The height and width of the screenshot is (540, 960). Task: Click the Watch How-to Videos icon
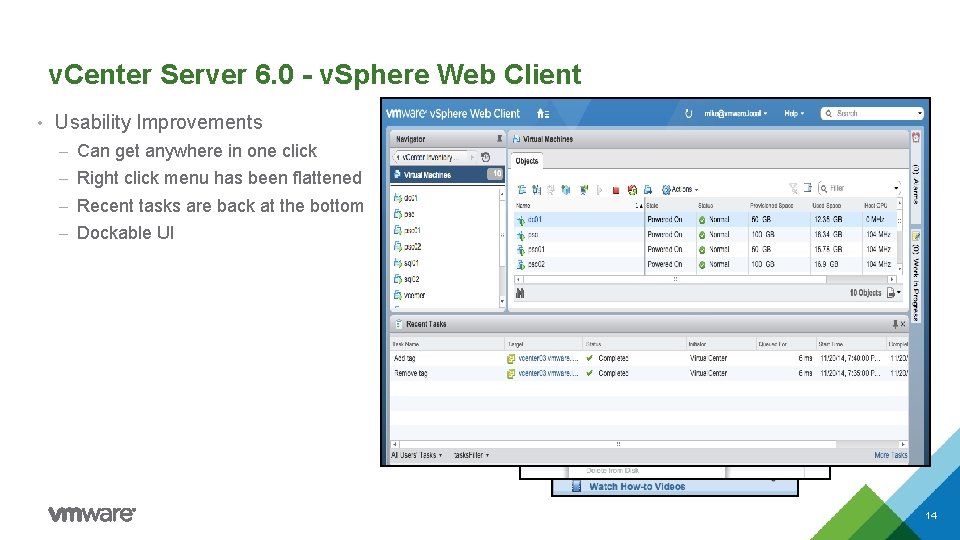[576, 487]
